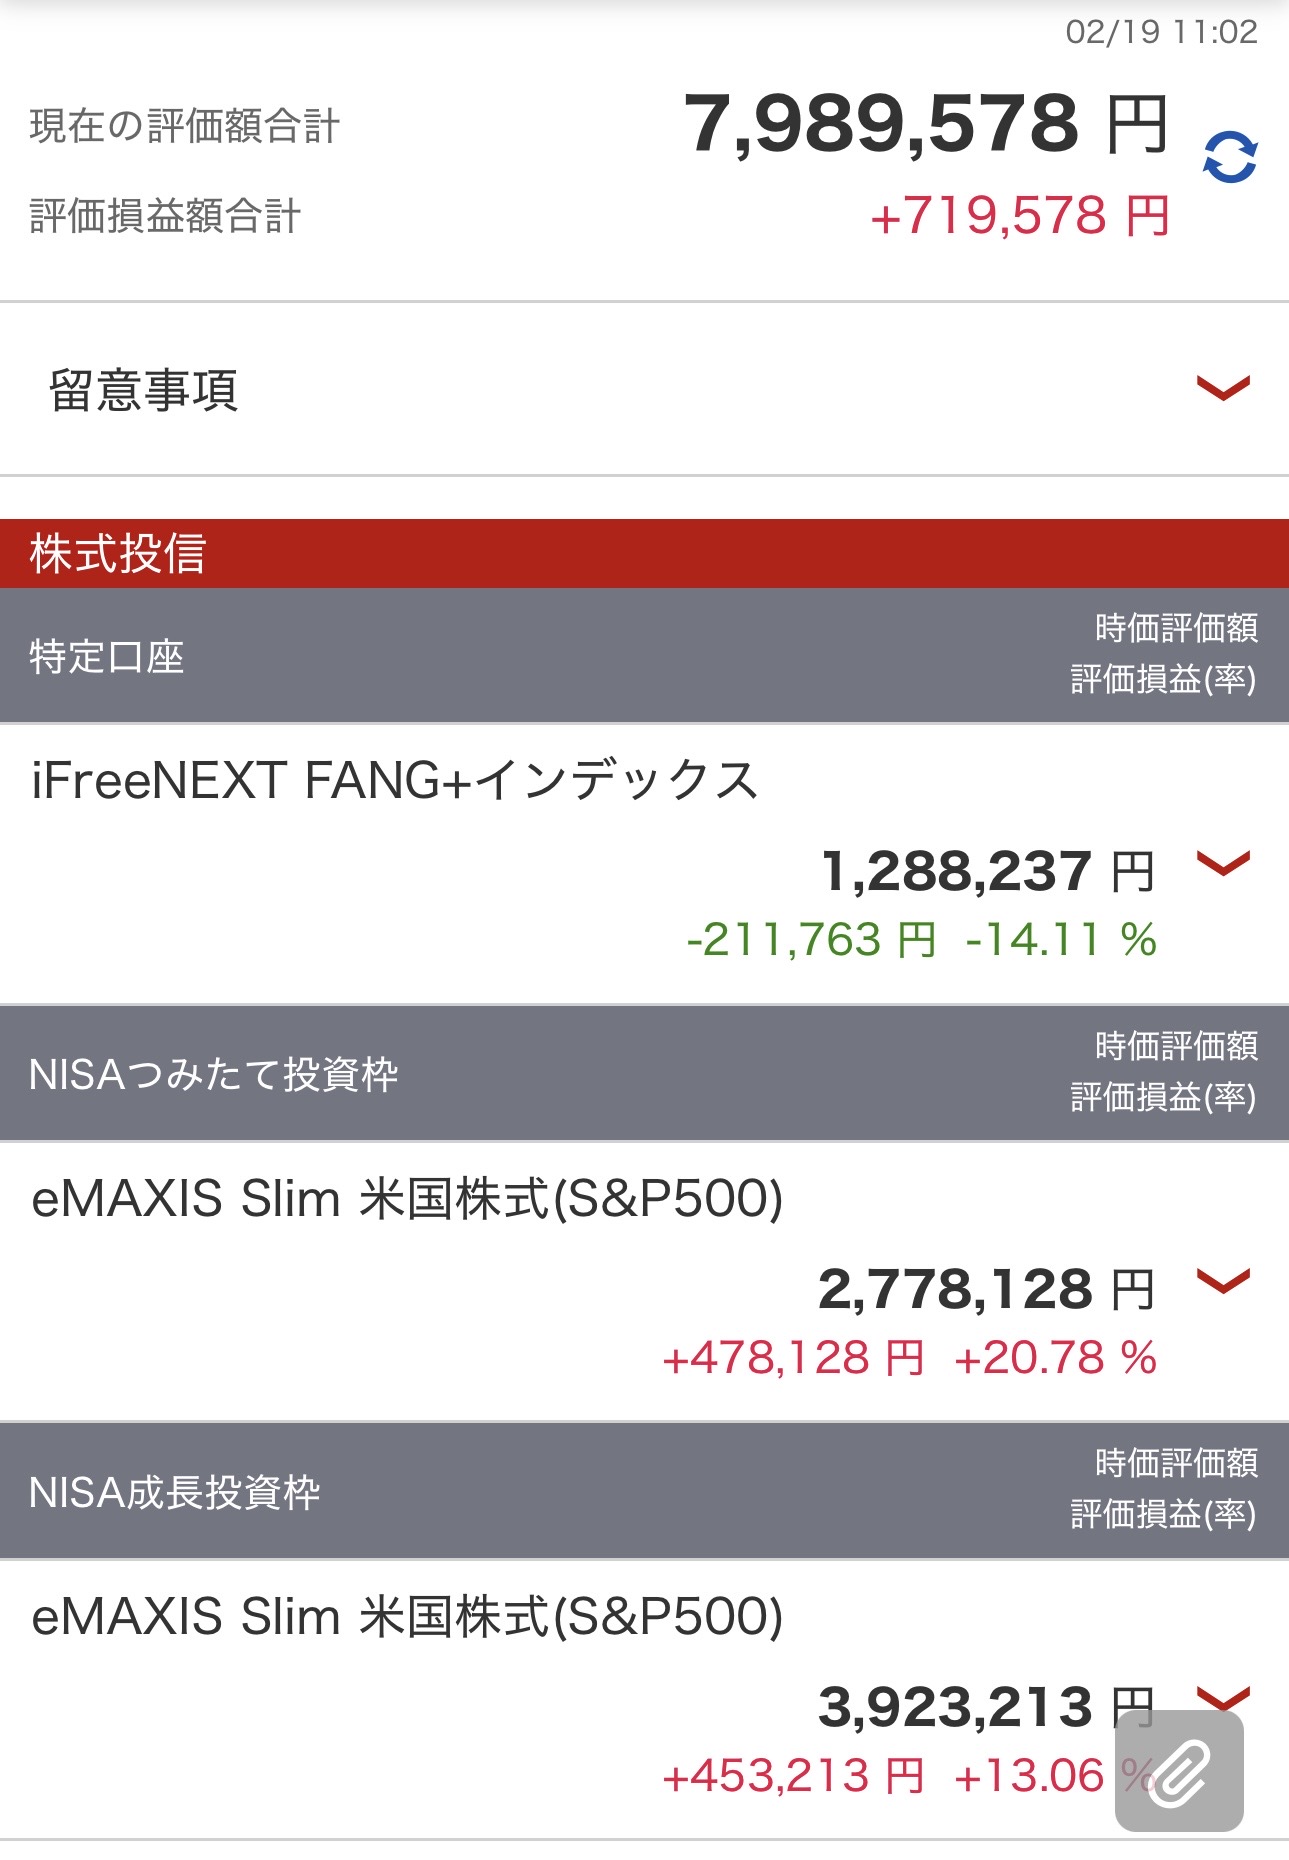Image resolution: width=1289 pixels, height=1860 pixels.
Task: Open the 留意事項 notes label
Action: pos(144,390)
